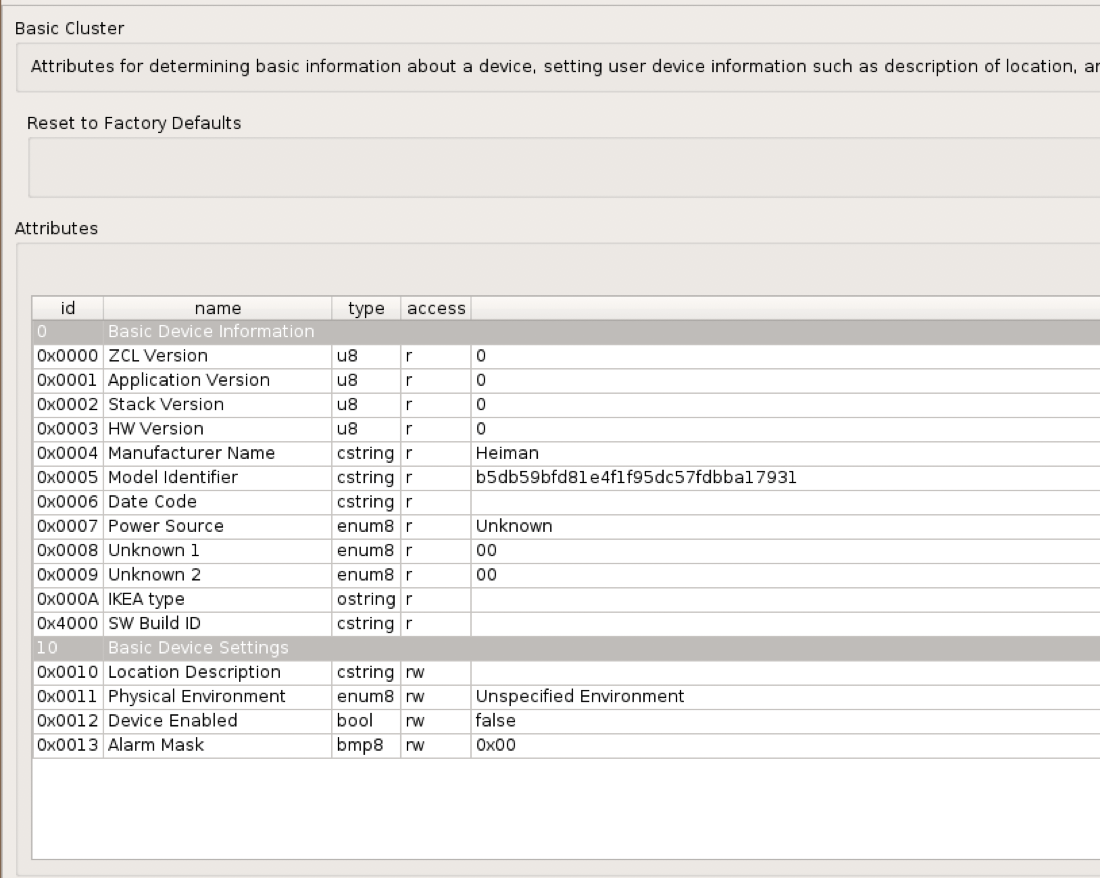The width and height of the screenshot is (1100, 878).
Task: Select the Application Version attribute name
Action: [189, 380]
